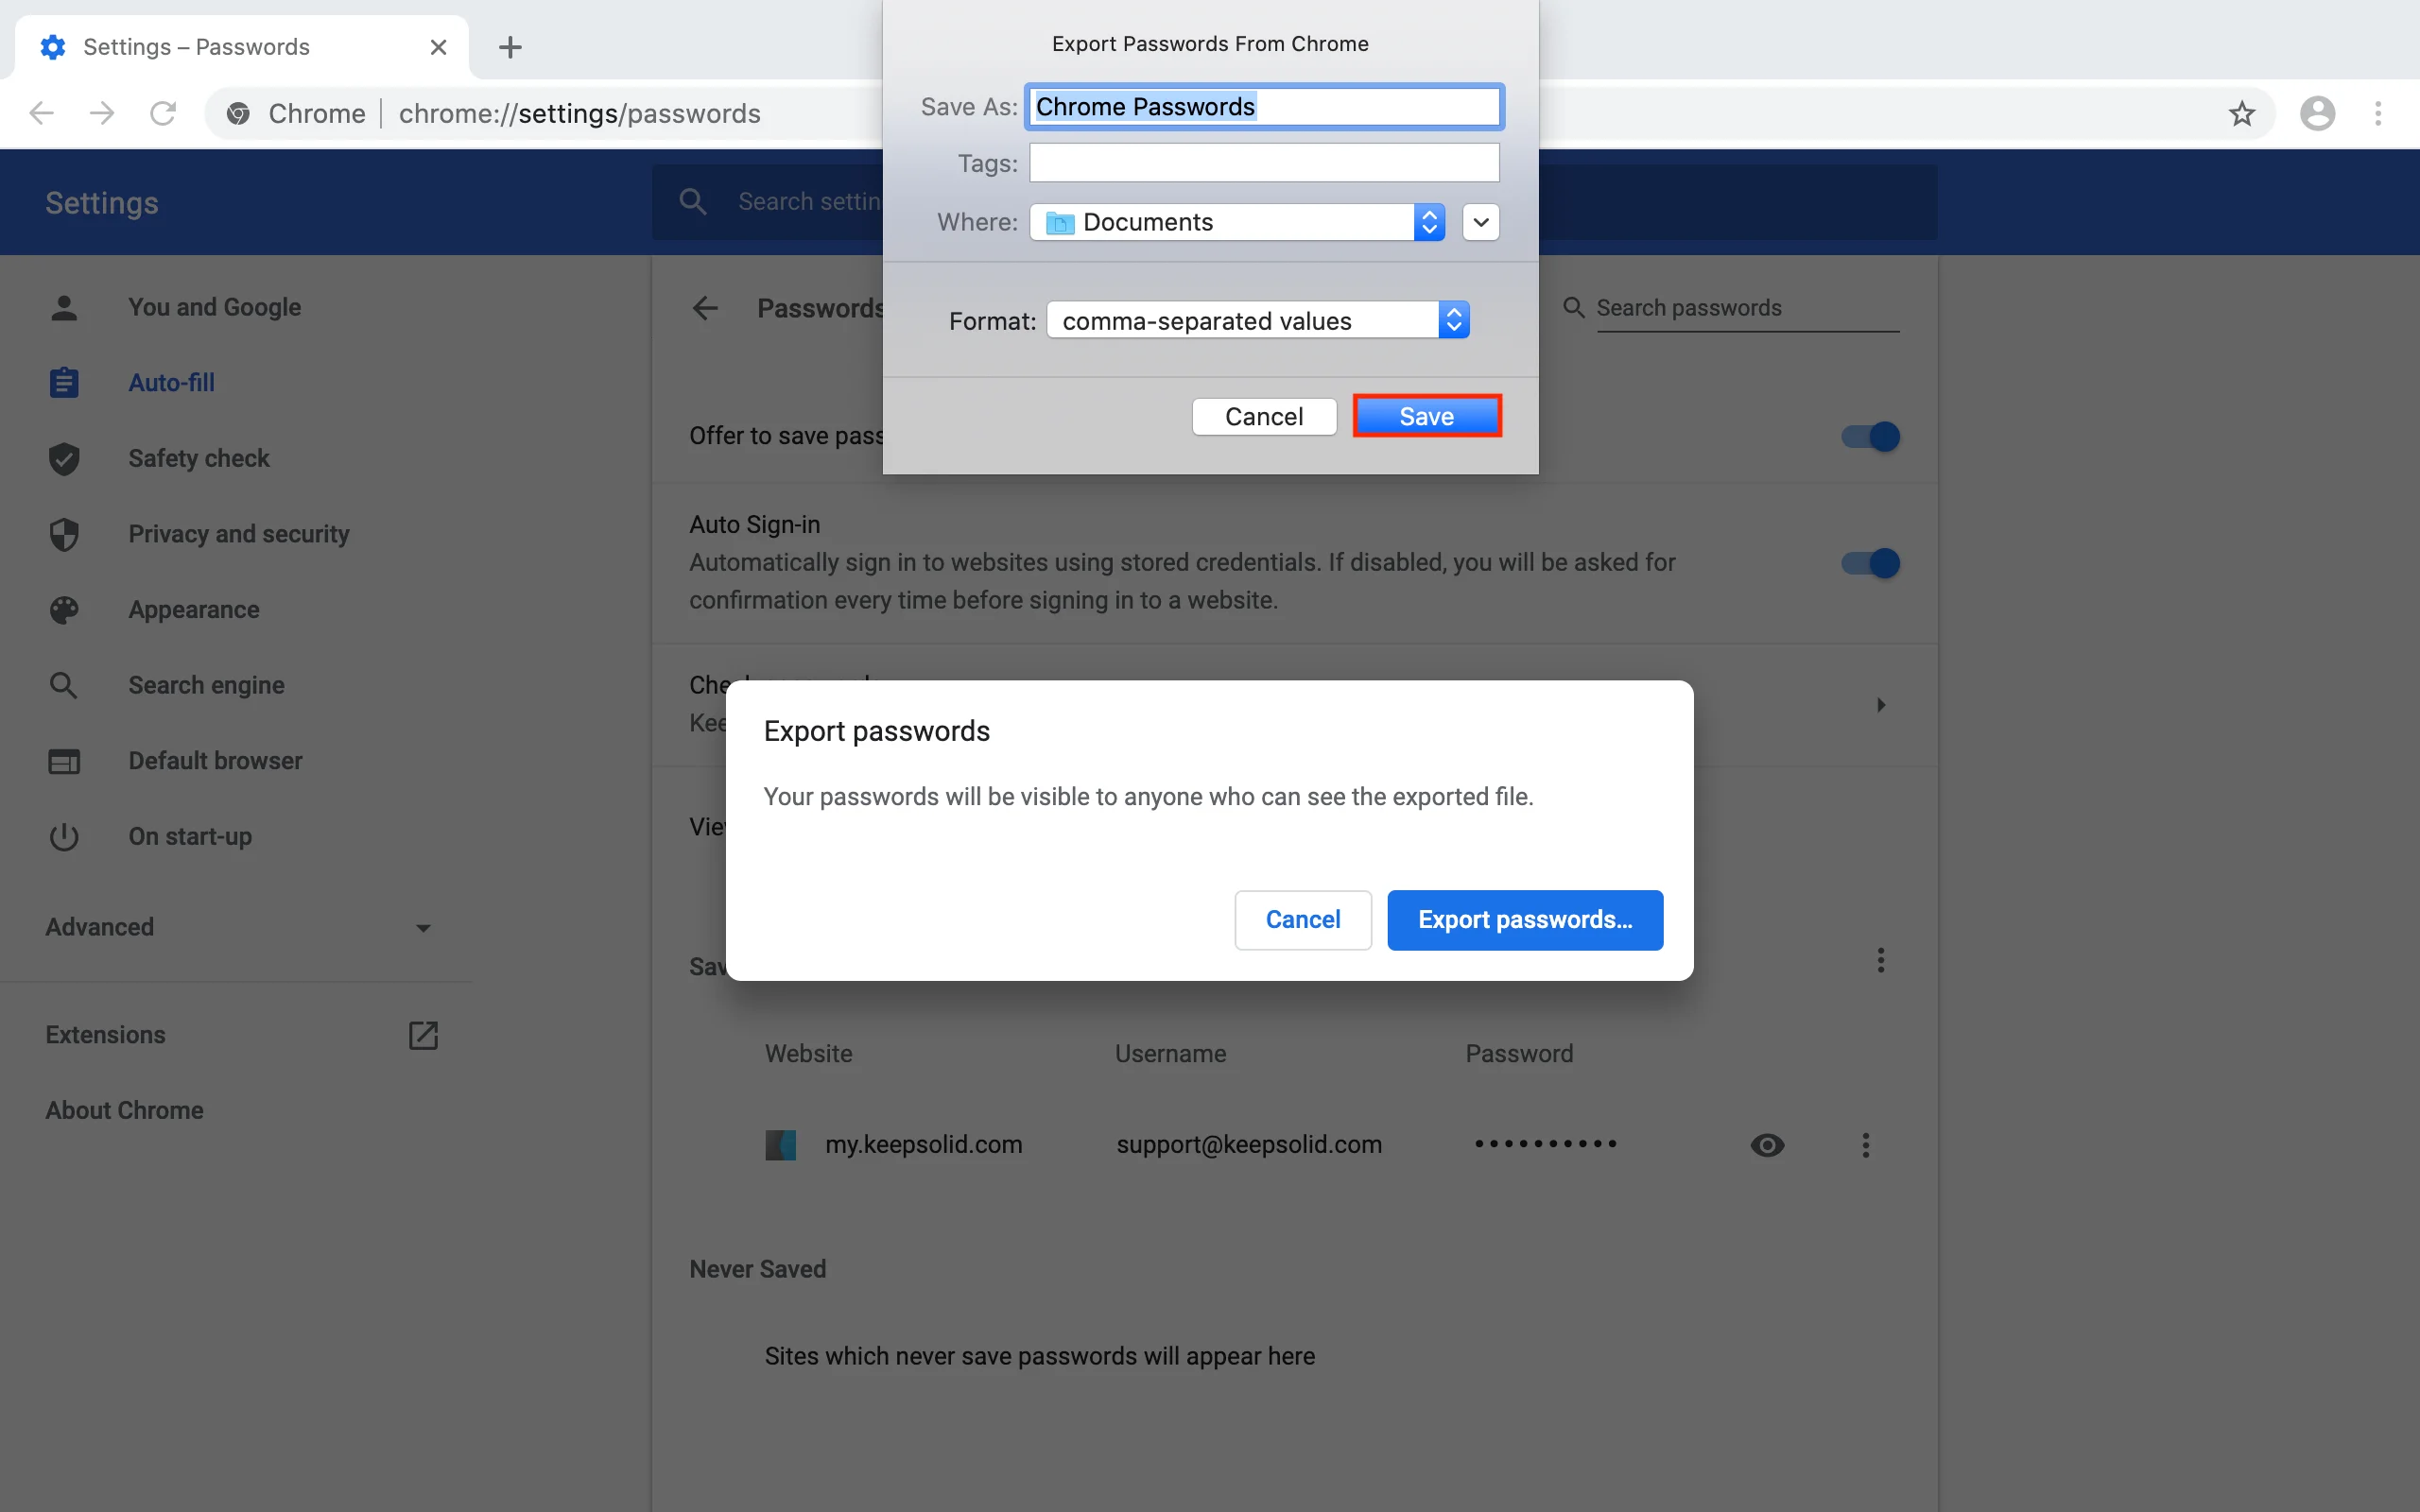Viewport: 2420px width, 1512px height.
Task: Open Chrome's three-dot menu
Action: point(2378,113)
